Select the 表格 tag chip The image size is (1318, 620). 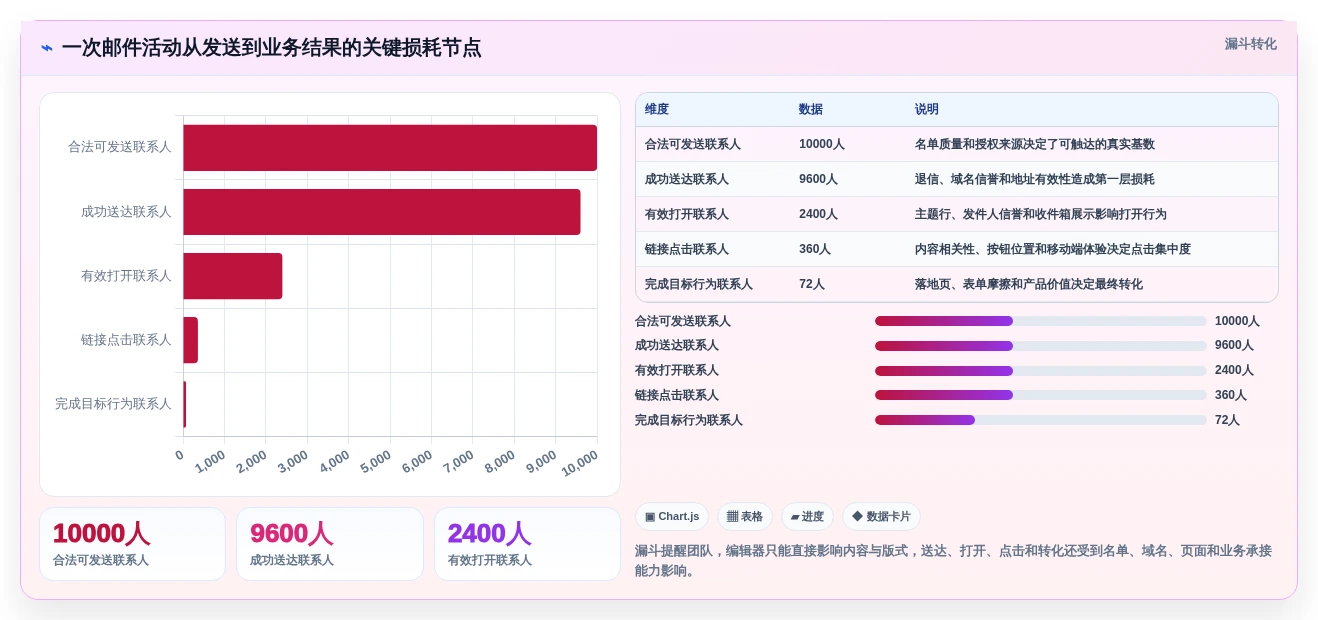(745, 517)
